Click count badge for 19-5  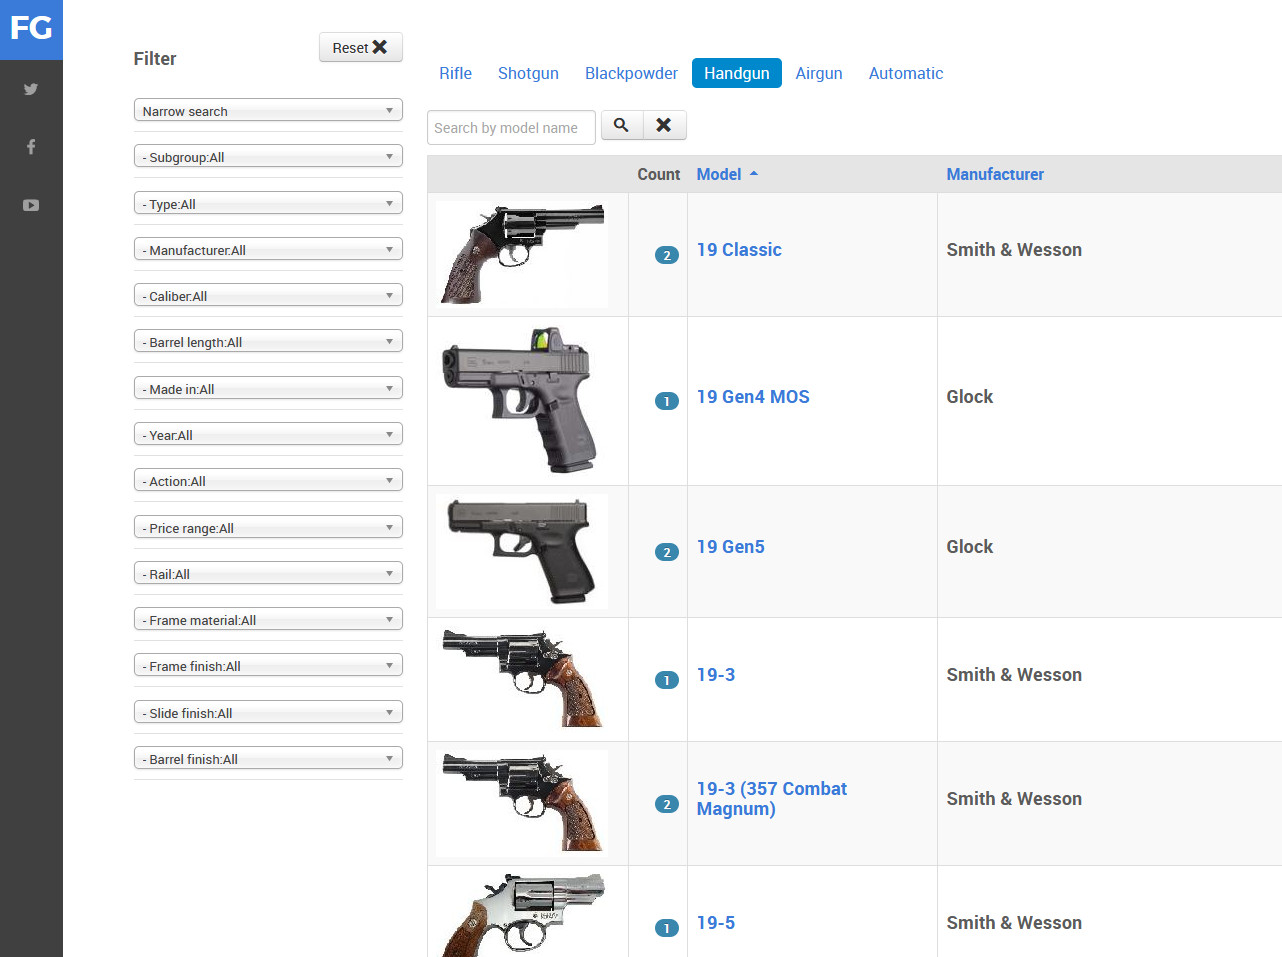tap(667, 928)
